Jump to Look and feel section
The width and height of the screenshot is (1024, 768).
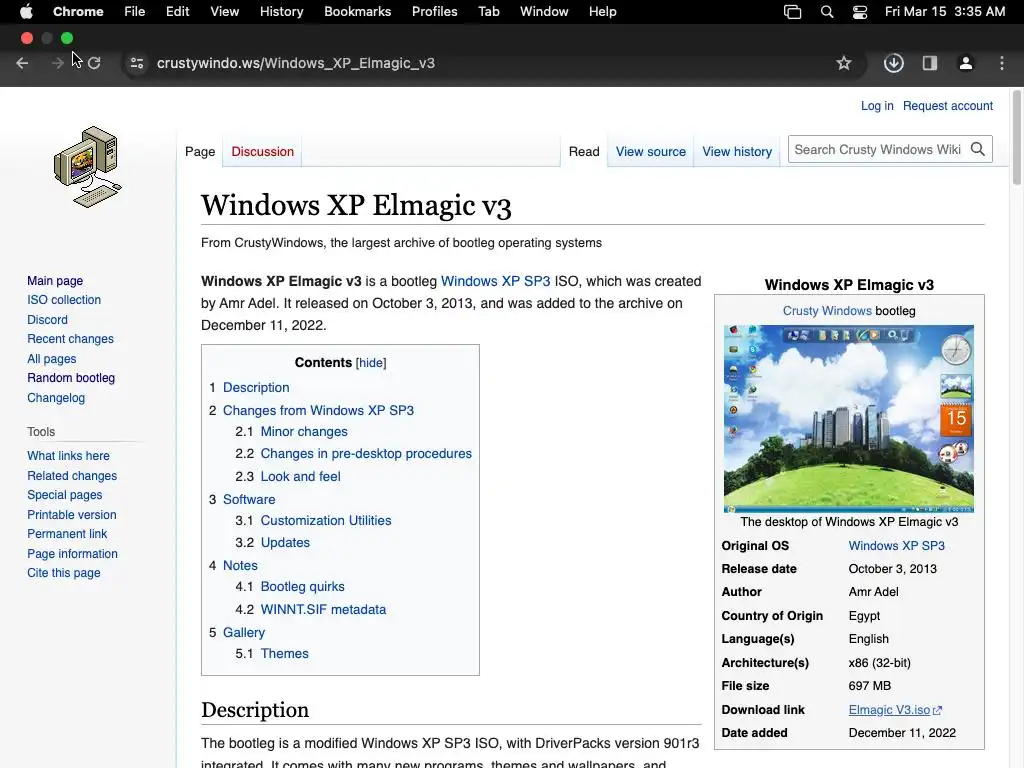300,477
